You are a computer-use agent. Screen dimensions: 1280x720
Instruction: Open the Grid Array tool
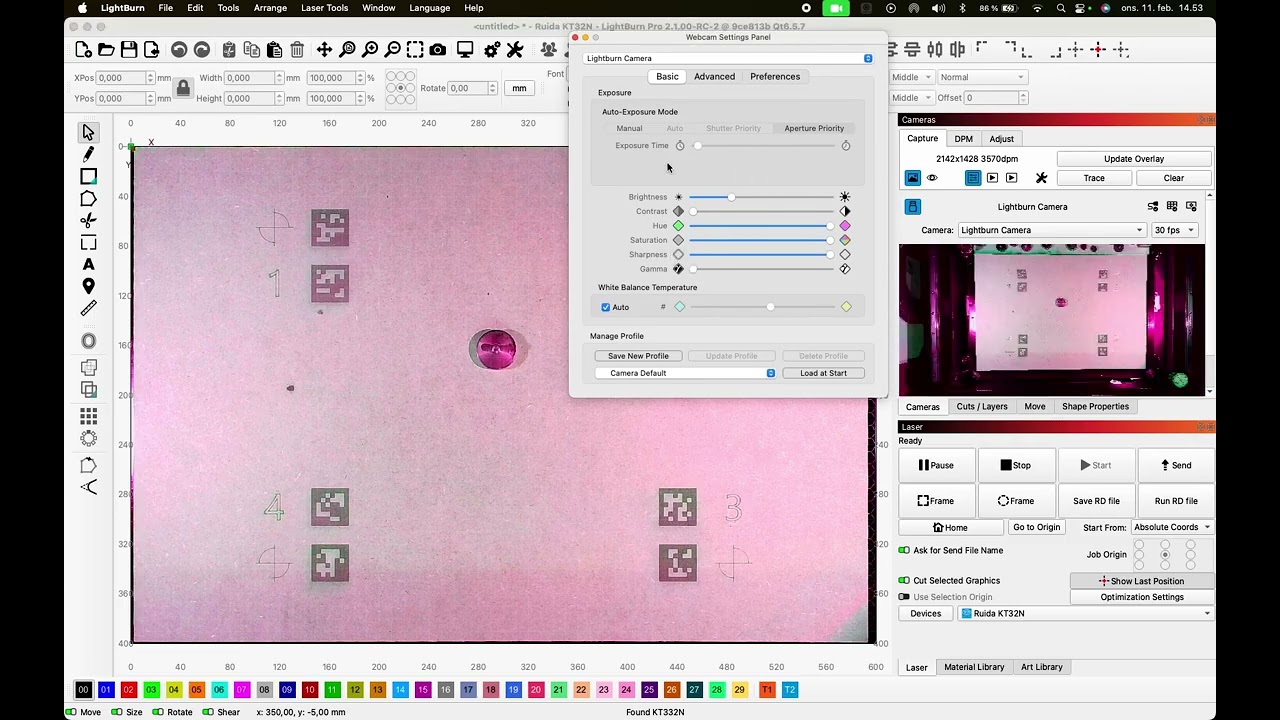tap(88, 416)
